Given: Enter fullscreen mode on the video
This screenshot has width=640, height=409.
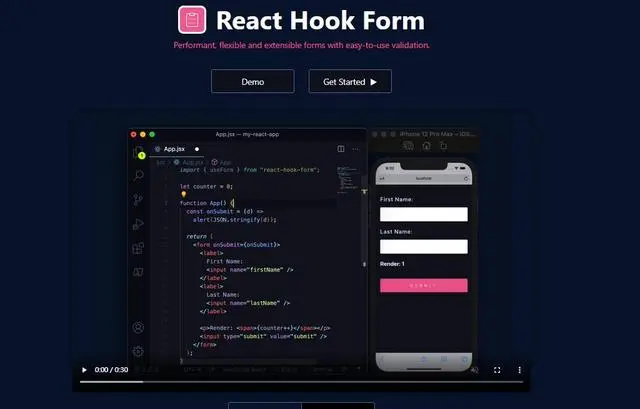Looking at the screenshot, I should [497, 370].
